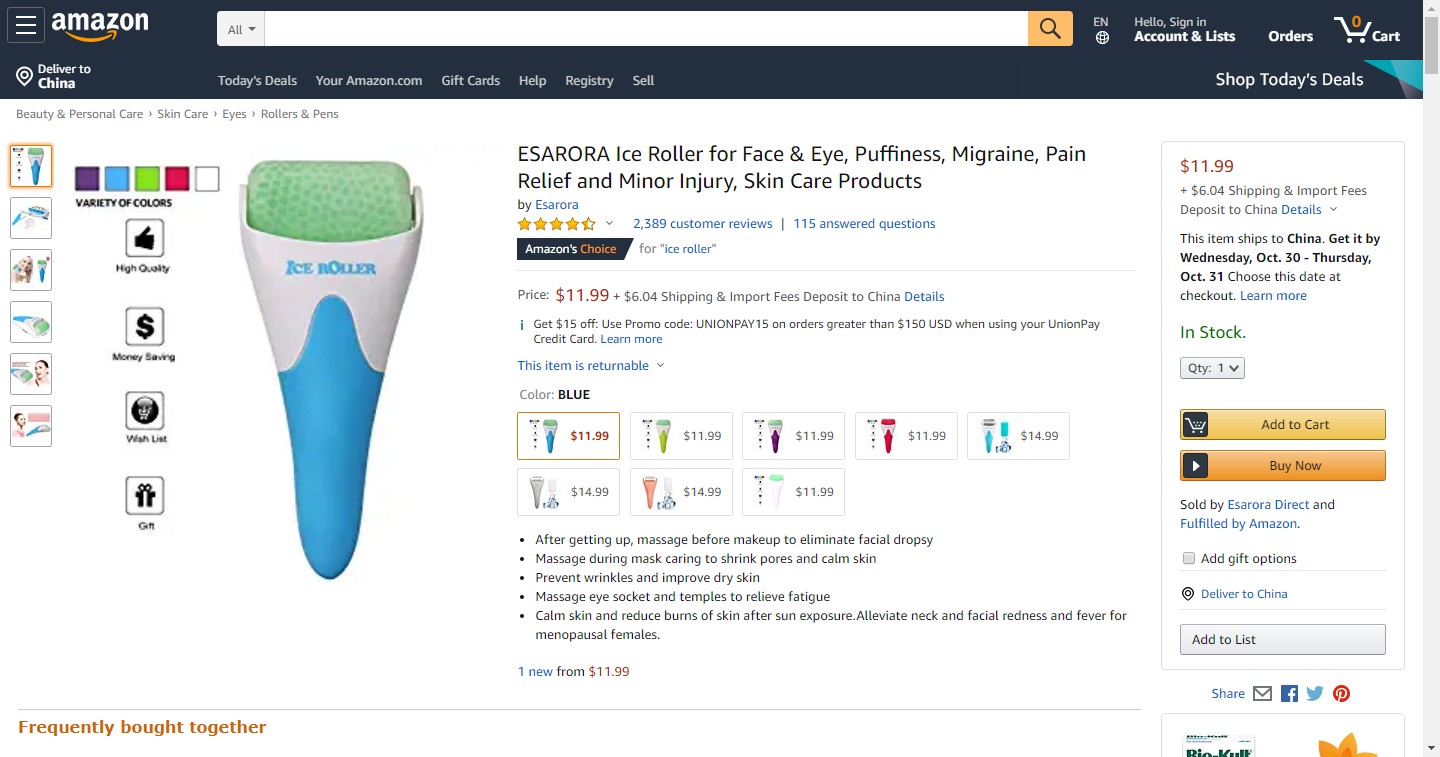
Task: Expand the This item is returnable details
Action: [x=590, y=366]
